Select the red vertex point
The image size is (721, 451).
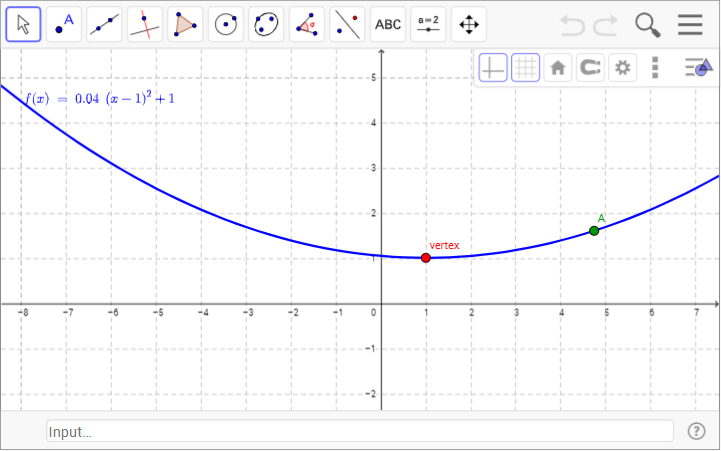pyautogui.click(x=426, y=258)
